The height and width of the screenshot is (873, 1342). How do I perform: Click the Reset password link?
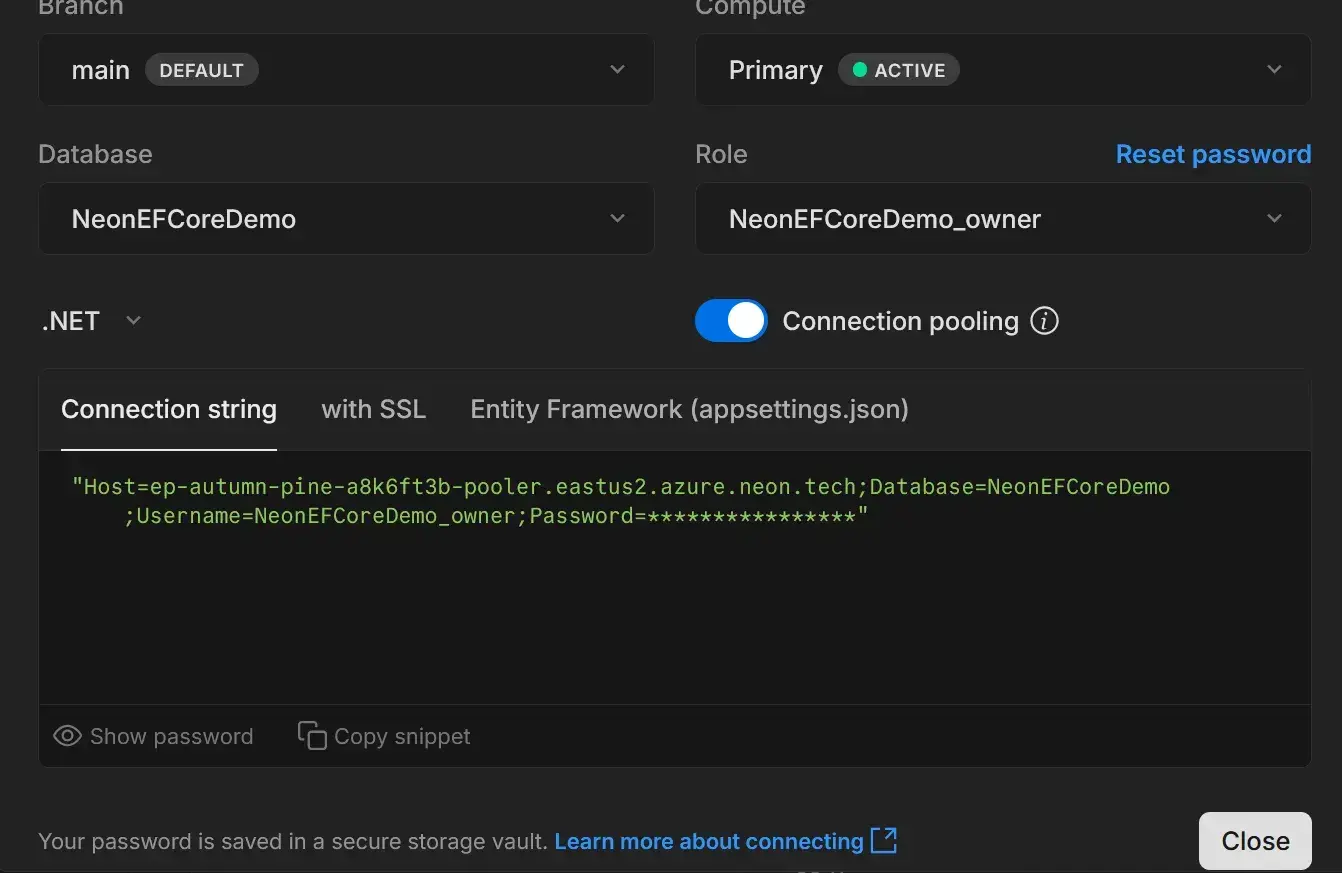1213,154
